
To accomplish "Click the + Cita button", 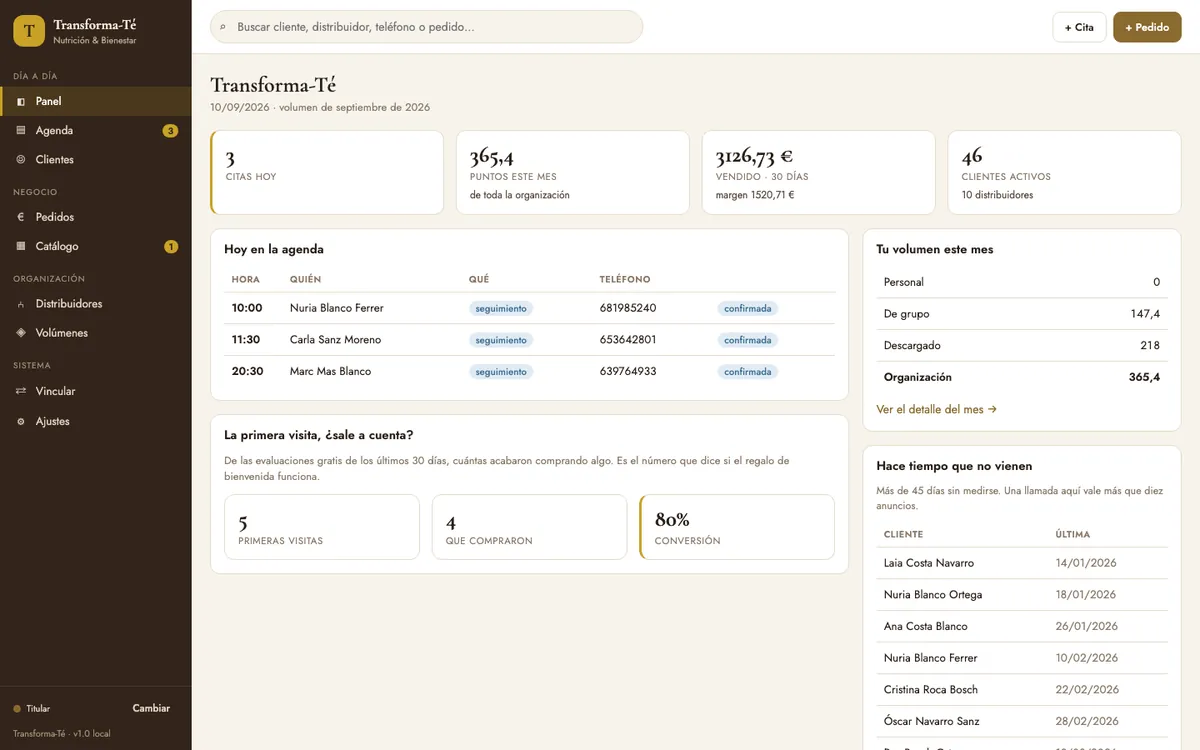I will 1079,27.
